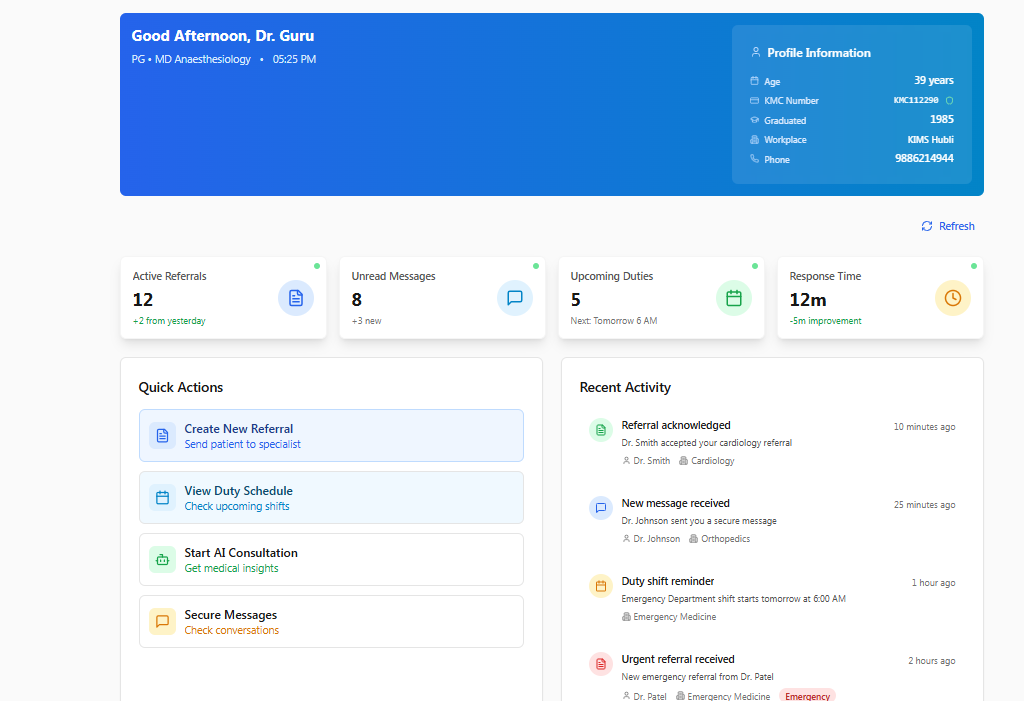Open the Upcoming Duties stat card
The image size is (1024, 701).
pos(662,298)
